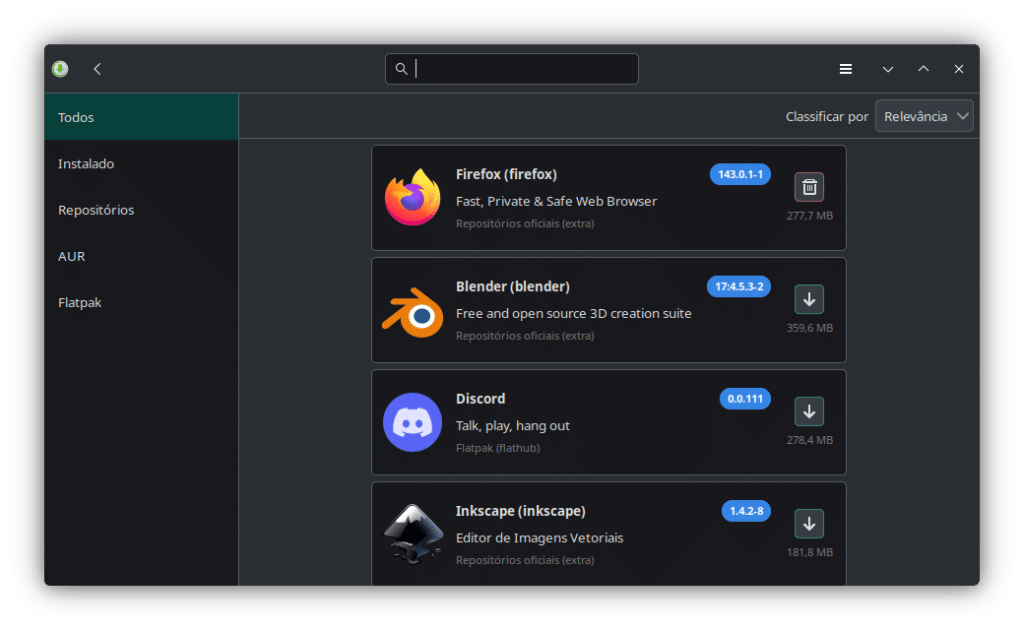Viewport: 1024px width, 630px height.
Task: Maximize window with up chevron
Action: (x=923, y=69)
